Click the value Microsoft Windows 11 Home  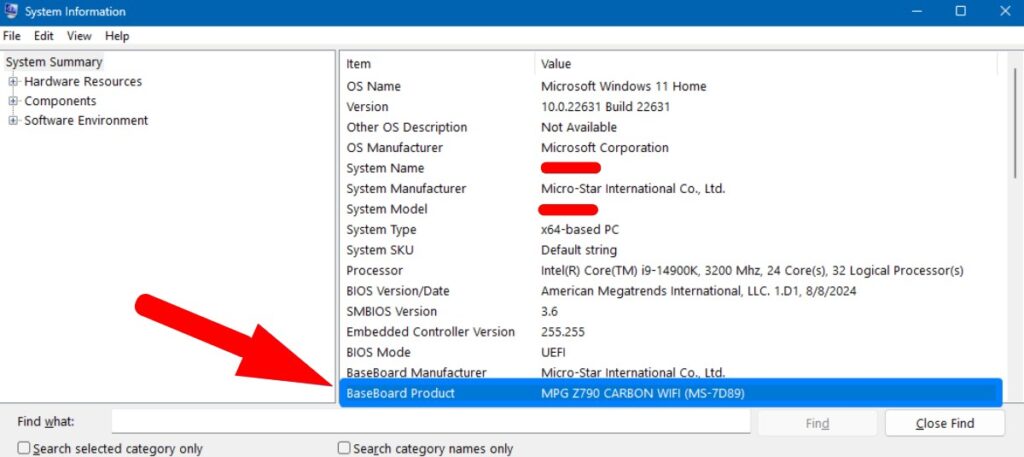coord(624,86)
